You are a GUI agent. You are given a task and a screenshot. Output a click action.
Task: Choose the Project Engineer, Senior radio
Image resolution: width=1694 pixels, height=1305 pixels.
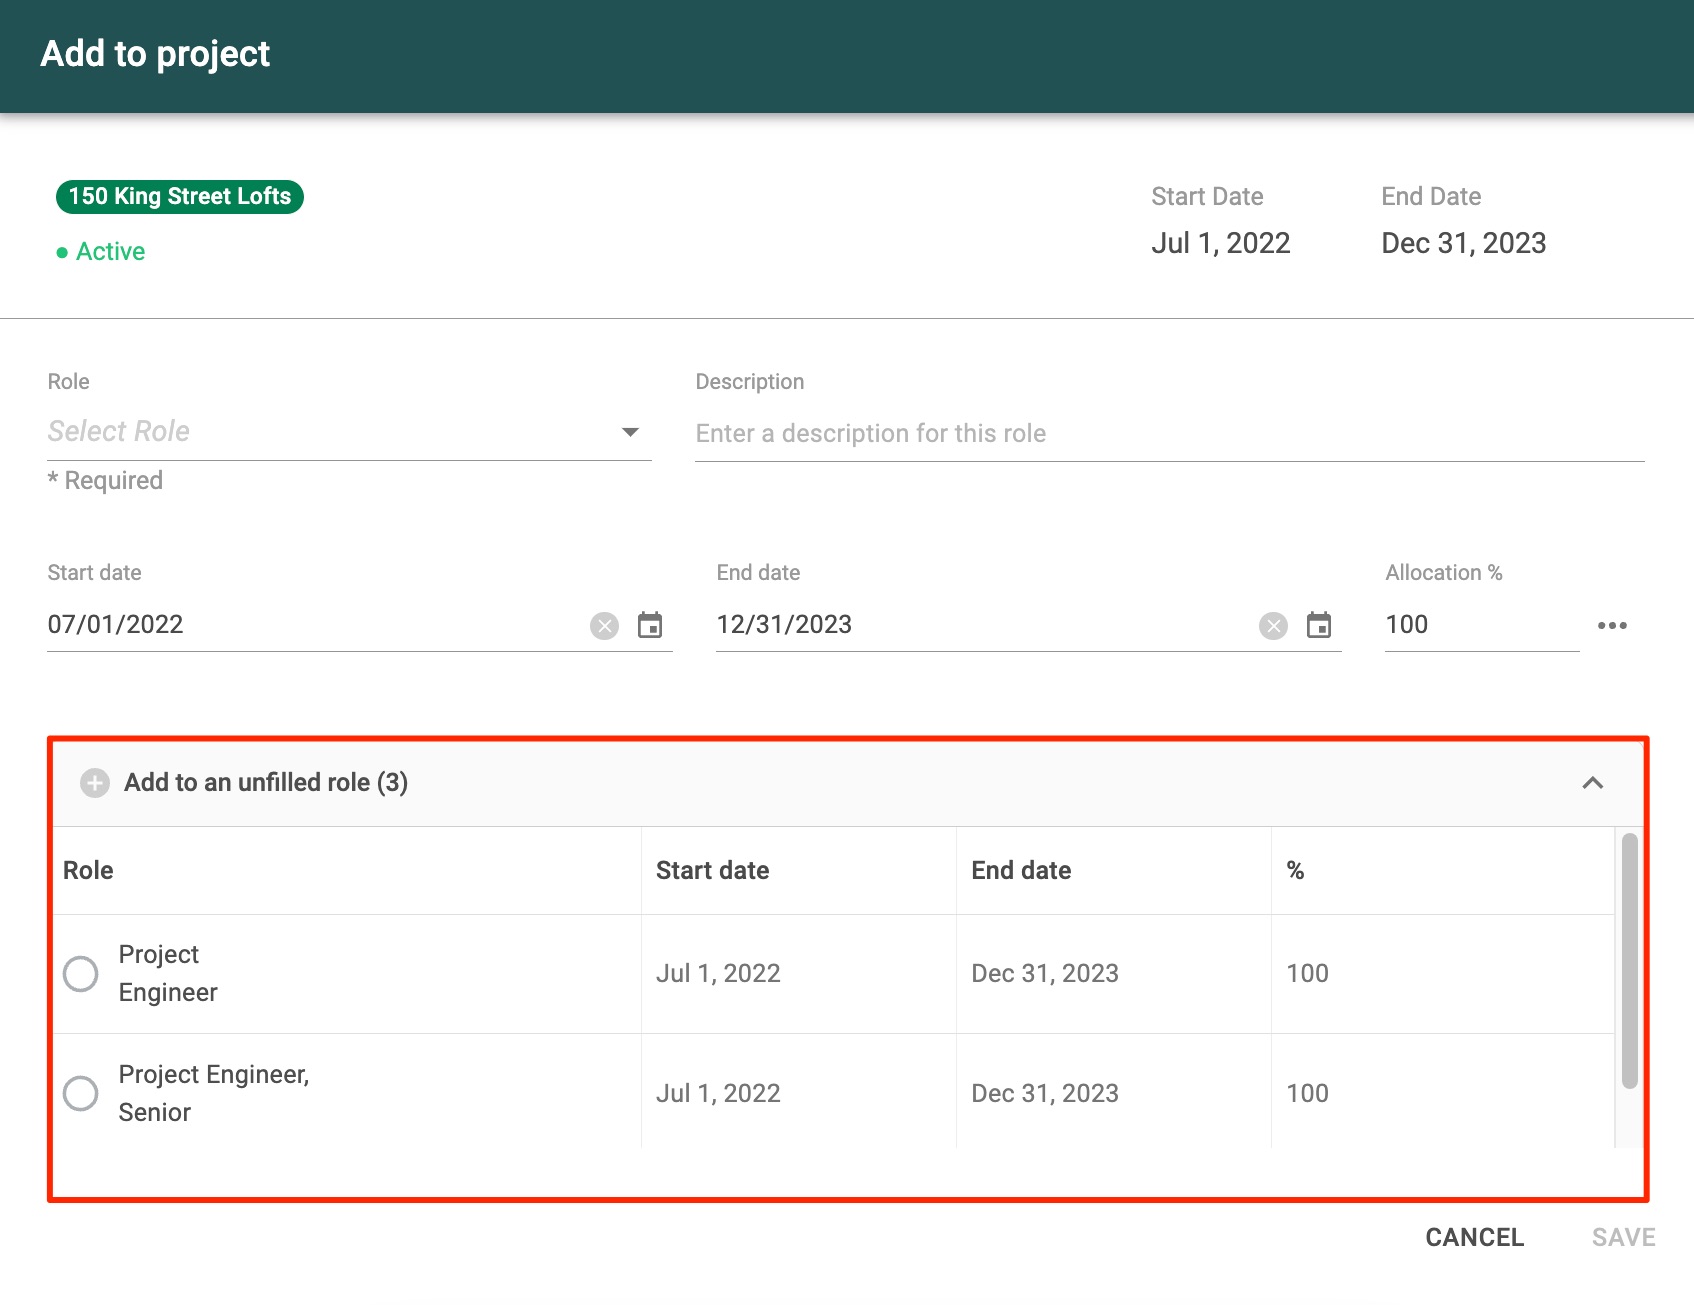click(x=80, y=1093)
